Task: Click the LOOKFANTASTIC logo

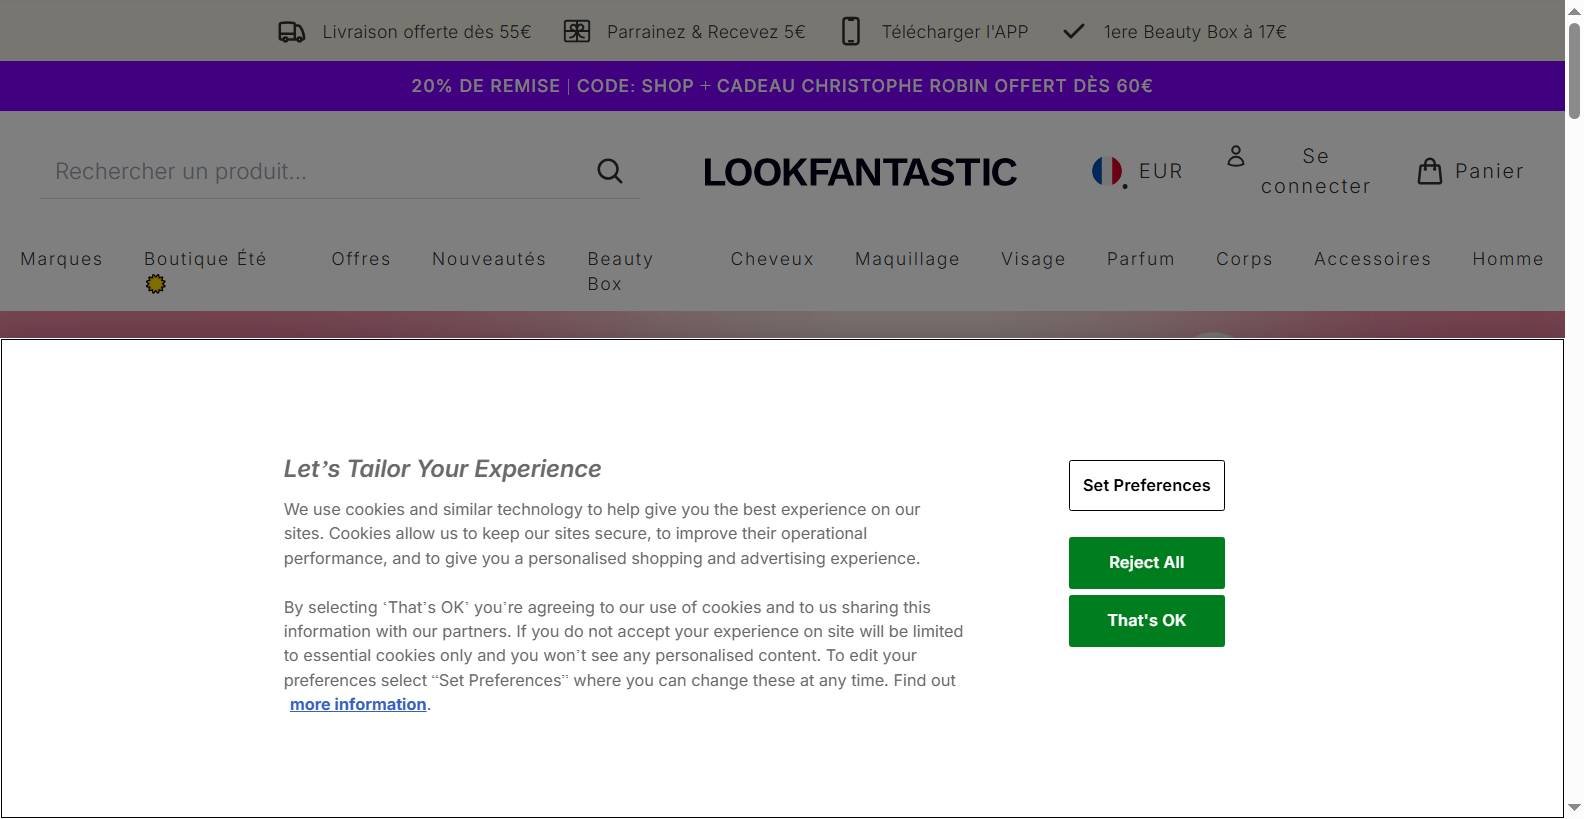Action: point(860,172)
